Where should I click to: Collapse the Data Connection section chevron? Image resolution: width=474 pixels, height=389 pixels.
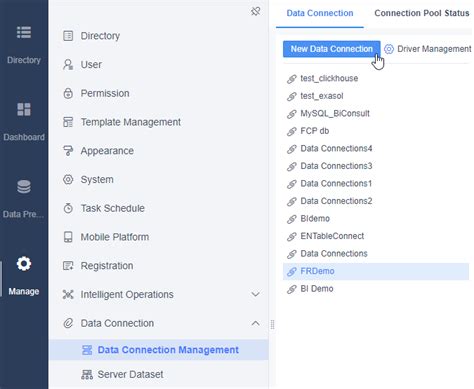(x=255, y=323)
